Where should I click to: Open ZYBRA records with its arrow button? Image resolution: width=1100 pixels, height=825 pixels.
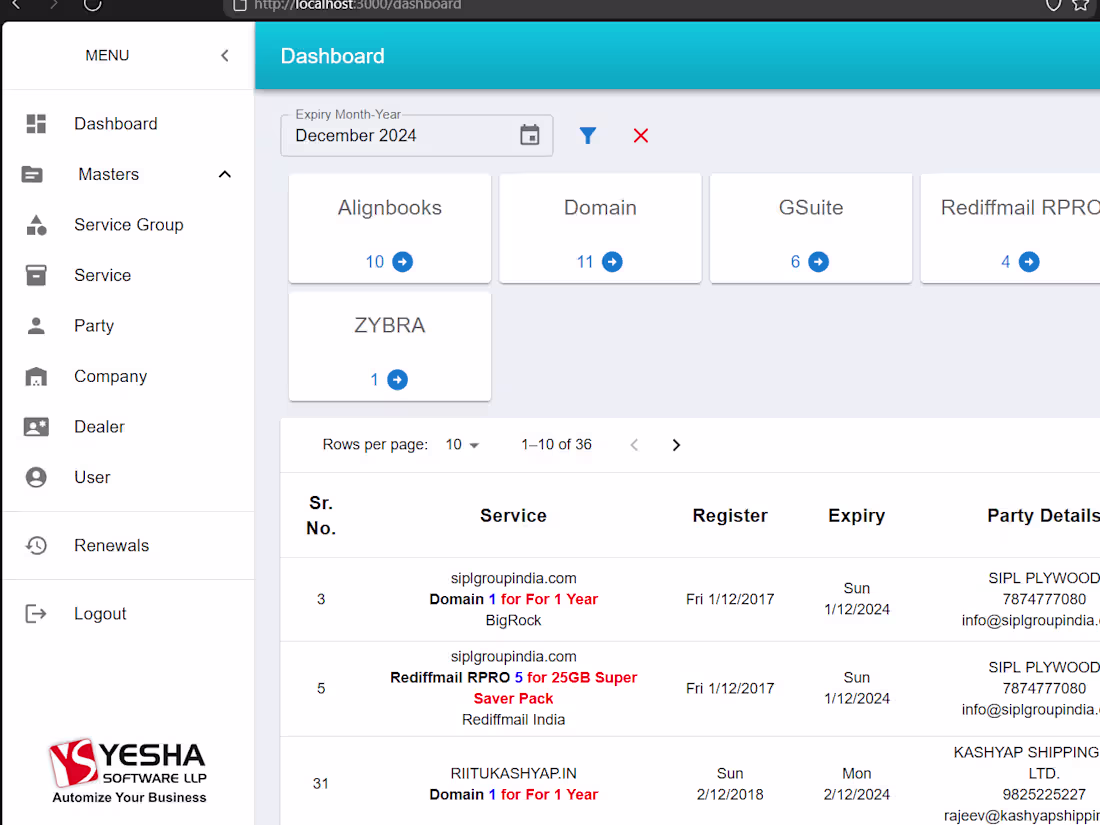pos(396,379)
